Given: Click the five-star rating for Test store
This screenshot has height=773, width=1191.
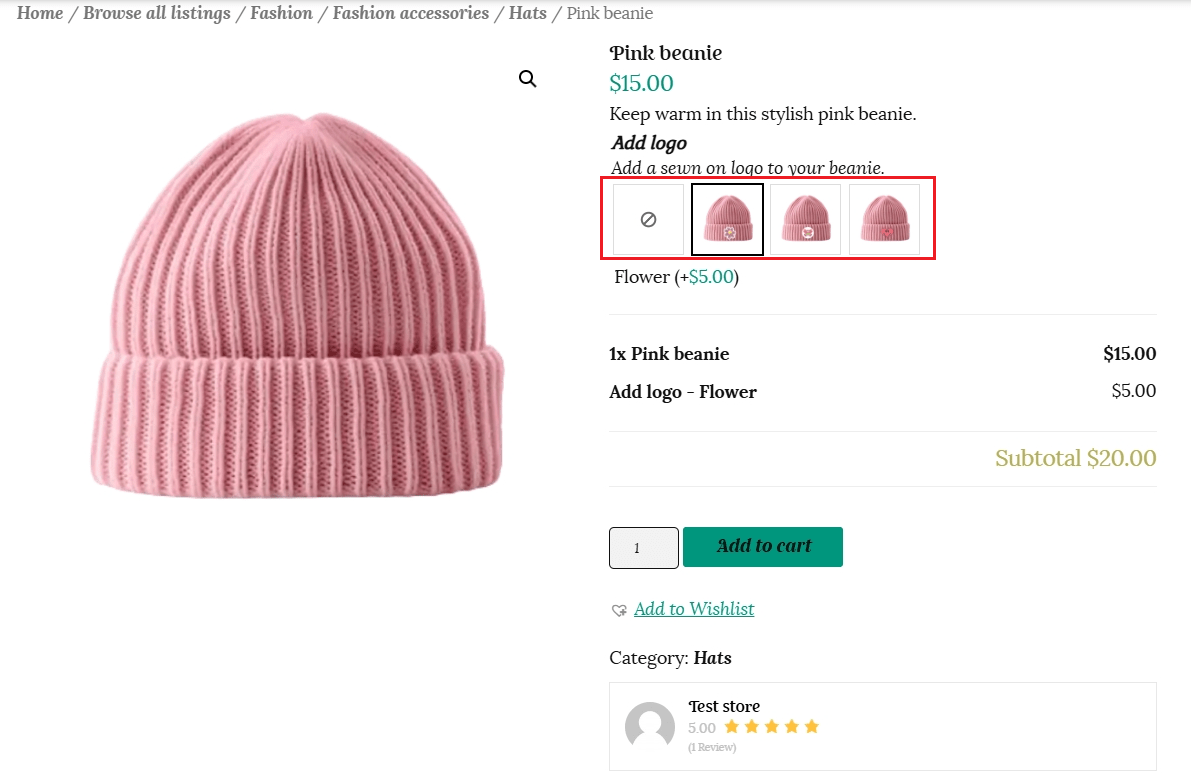Looking at the screenshot, I should [771, 727].
